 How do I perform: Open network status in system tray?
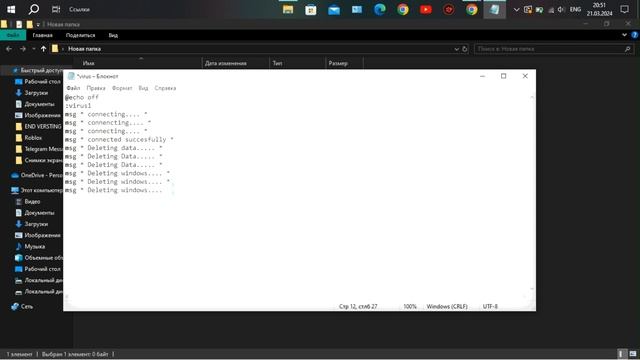(551, 9)
